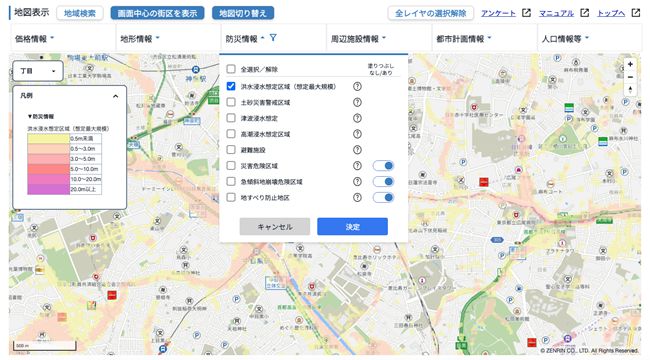Click the 0.5〜3.0m legend label
The width and height of the screenshot is (650, 360).
click(x=83, y=149)
